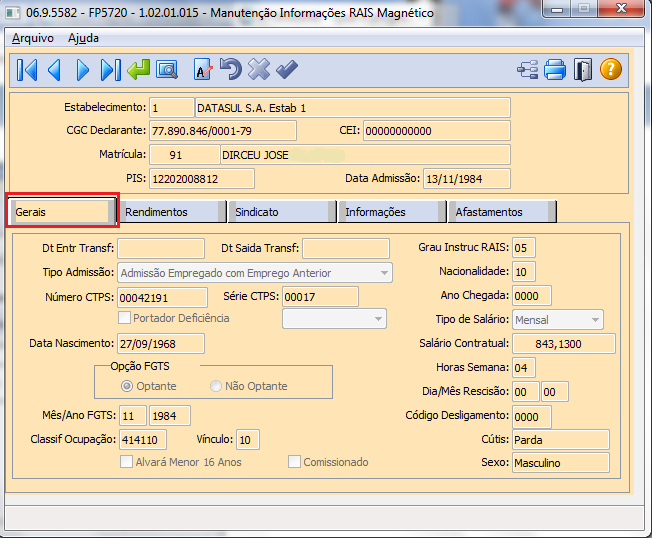This screenshot has height=538, width=652.
Task: Go to the previous record
Action: pos(54,69)
